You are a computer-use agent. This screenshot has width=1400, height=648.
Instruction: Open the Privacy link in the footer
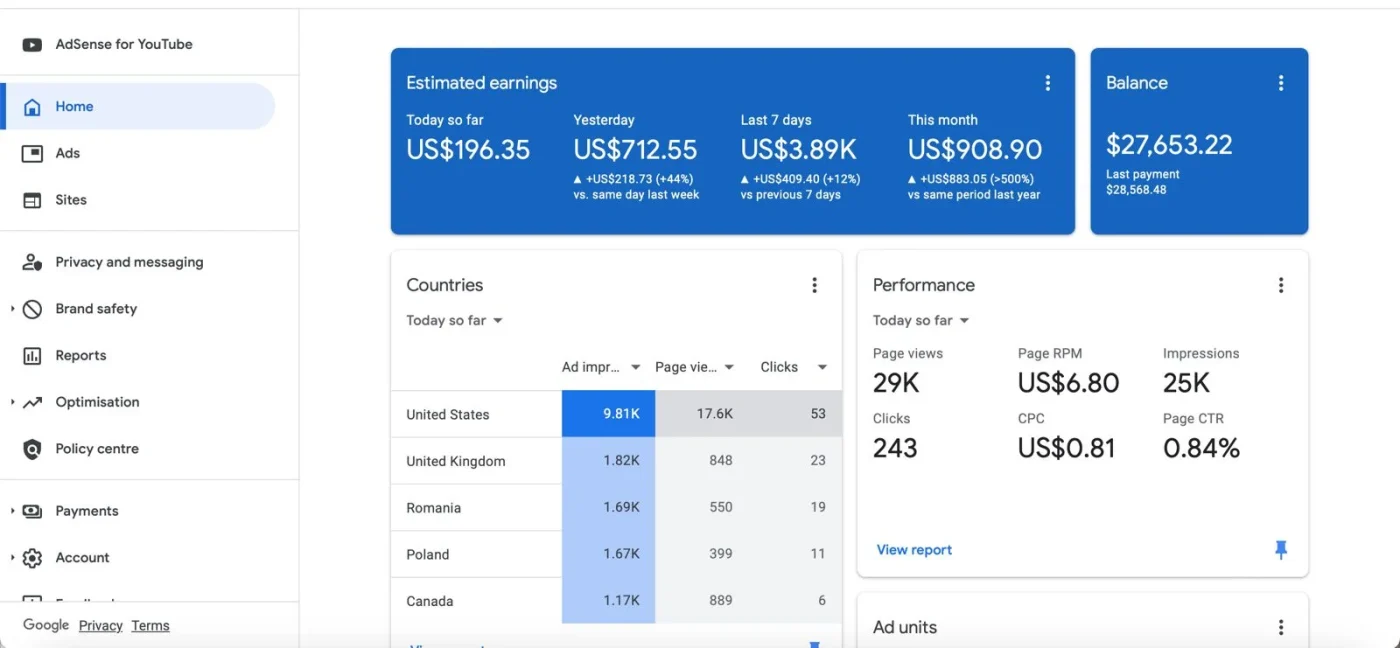point(100,626)
